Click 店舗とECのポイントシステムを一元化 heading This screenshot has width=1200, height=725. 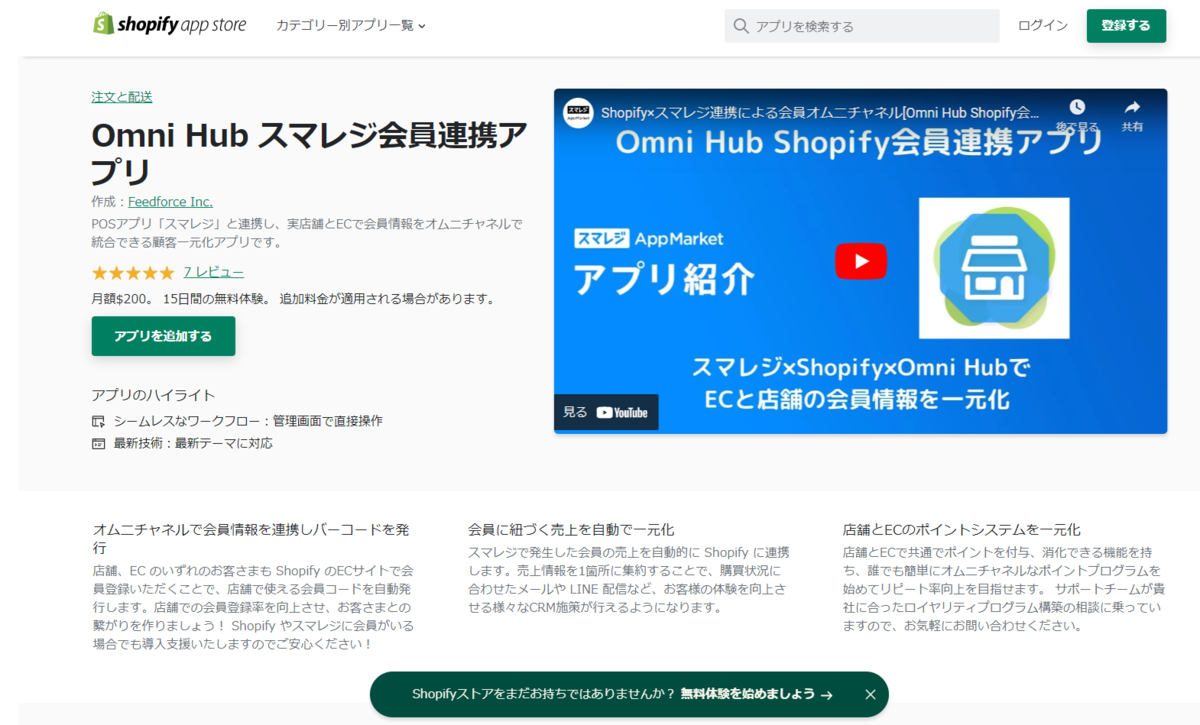[x=962, y=530]
